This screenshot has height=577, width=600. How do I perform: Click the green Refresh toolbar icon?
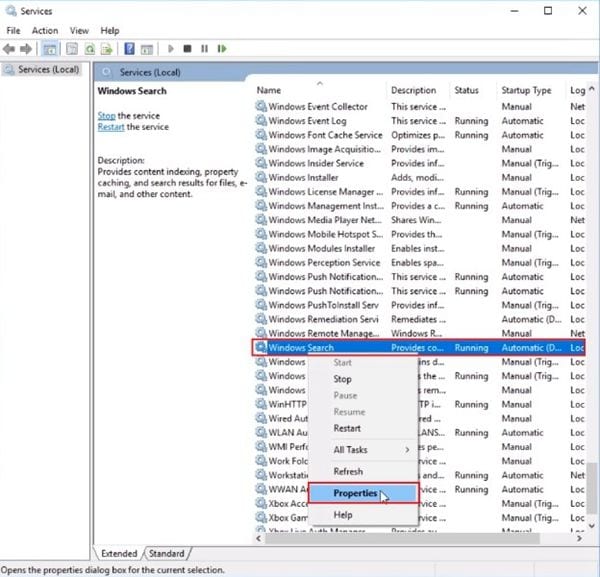[x=90, y=49]
